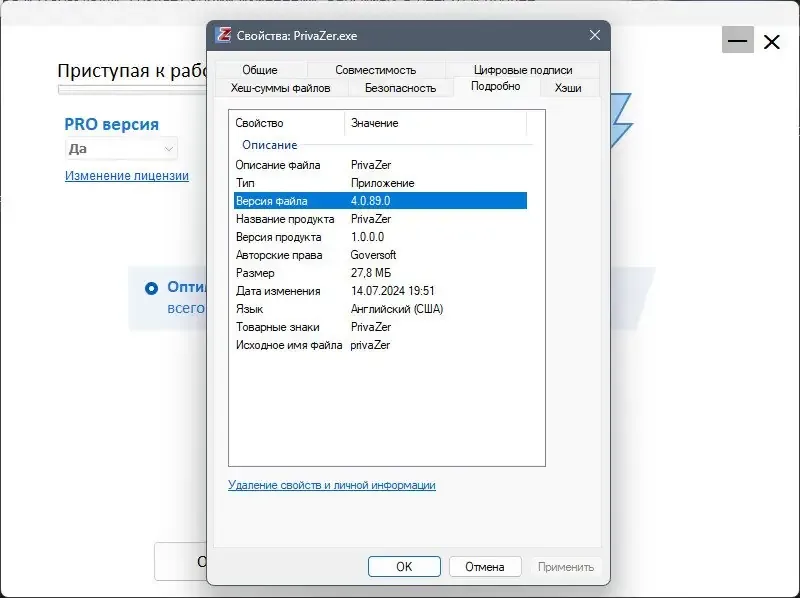
Task: Open the Хэши tab
Action: (567, 88)
